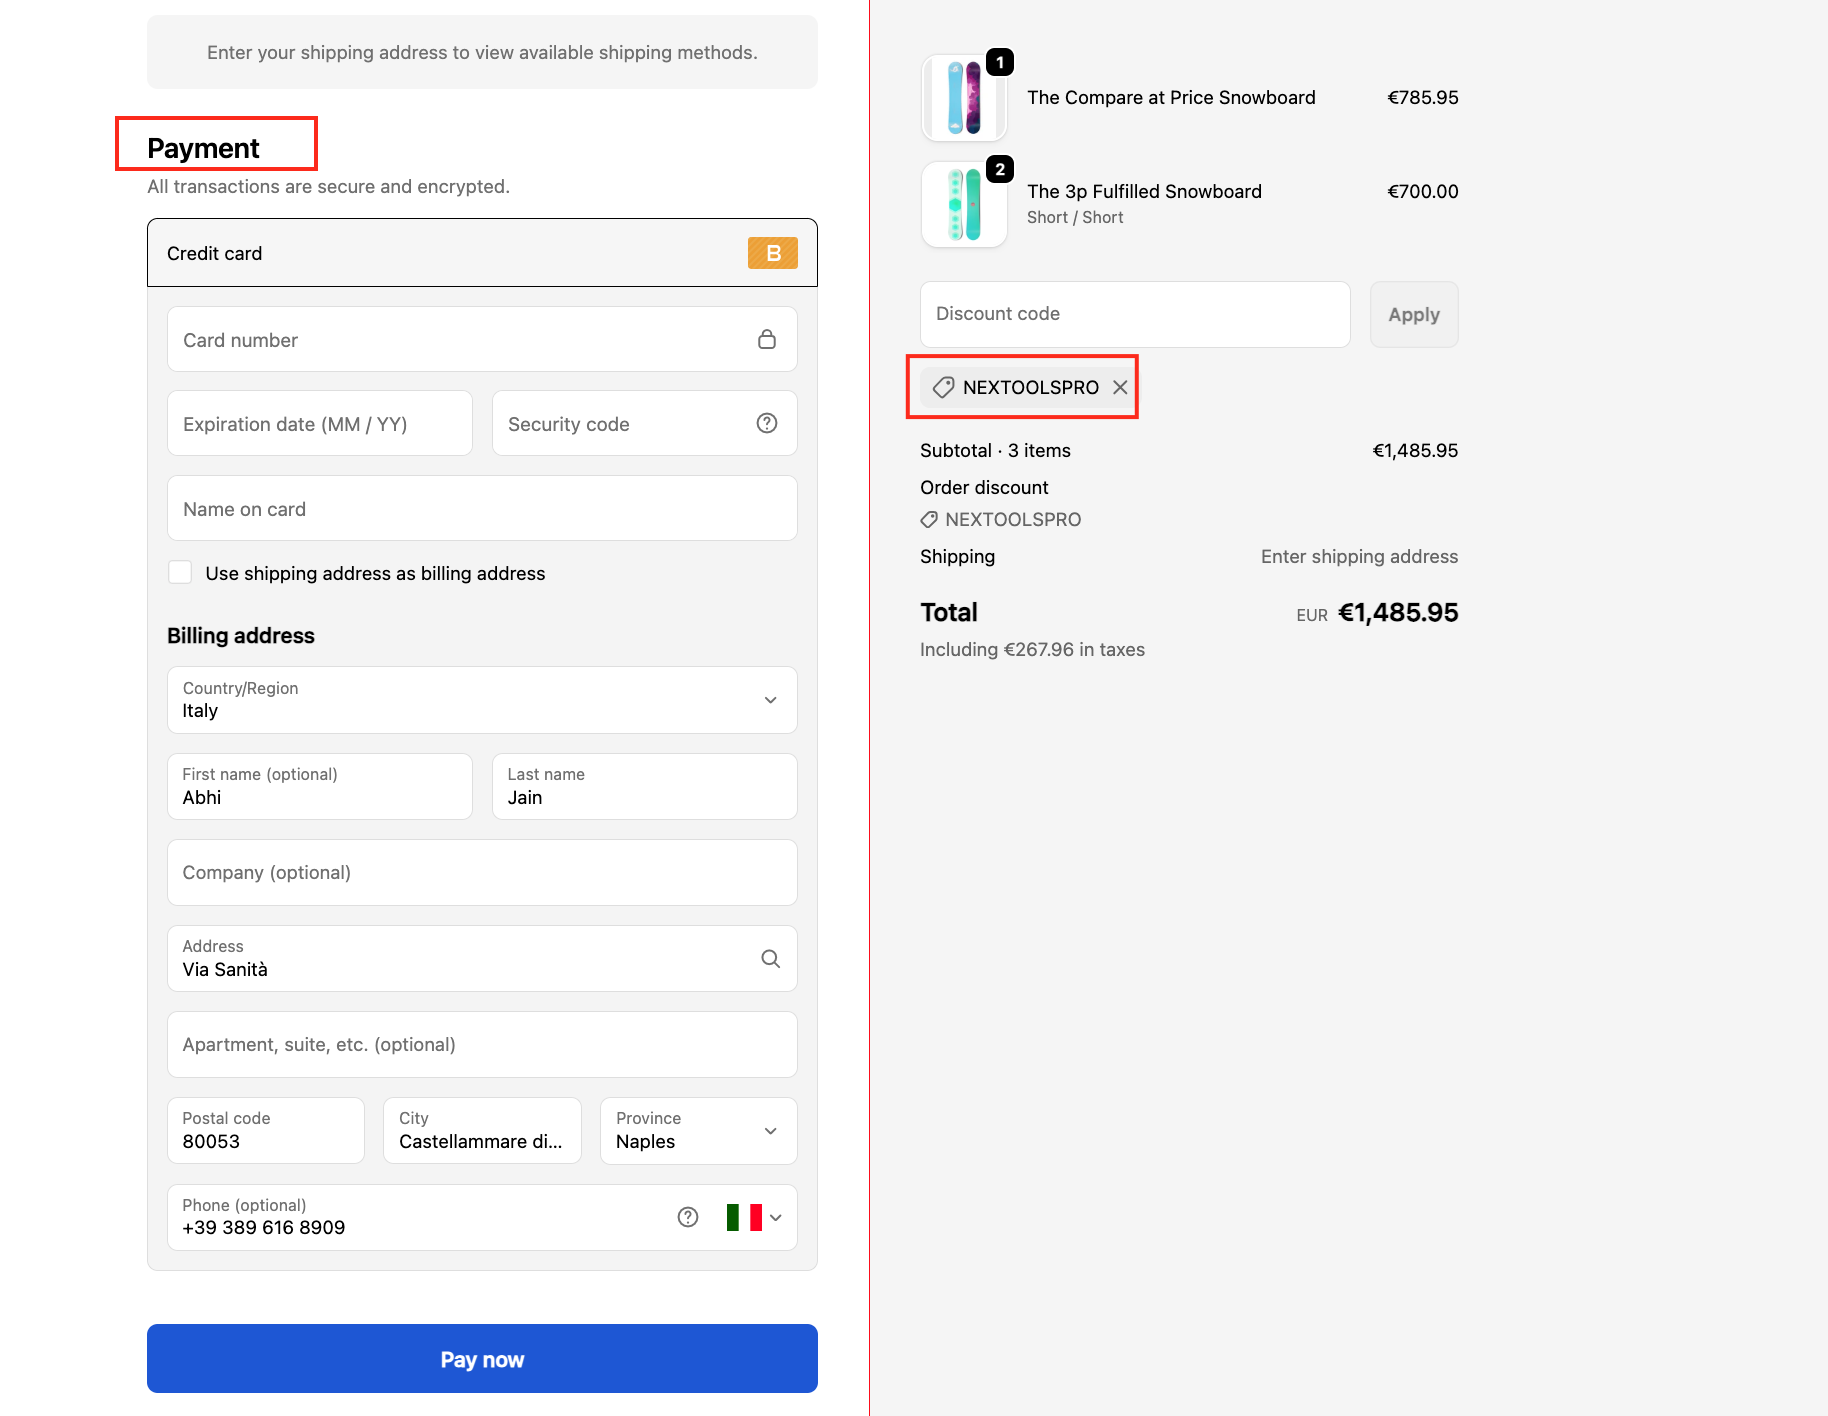The height and width of the screenshot is (1416, 1828).
Task: Click the Name on card field
Action: [x=482, y=509]
